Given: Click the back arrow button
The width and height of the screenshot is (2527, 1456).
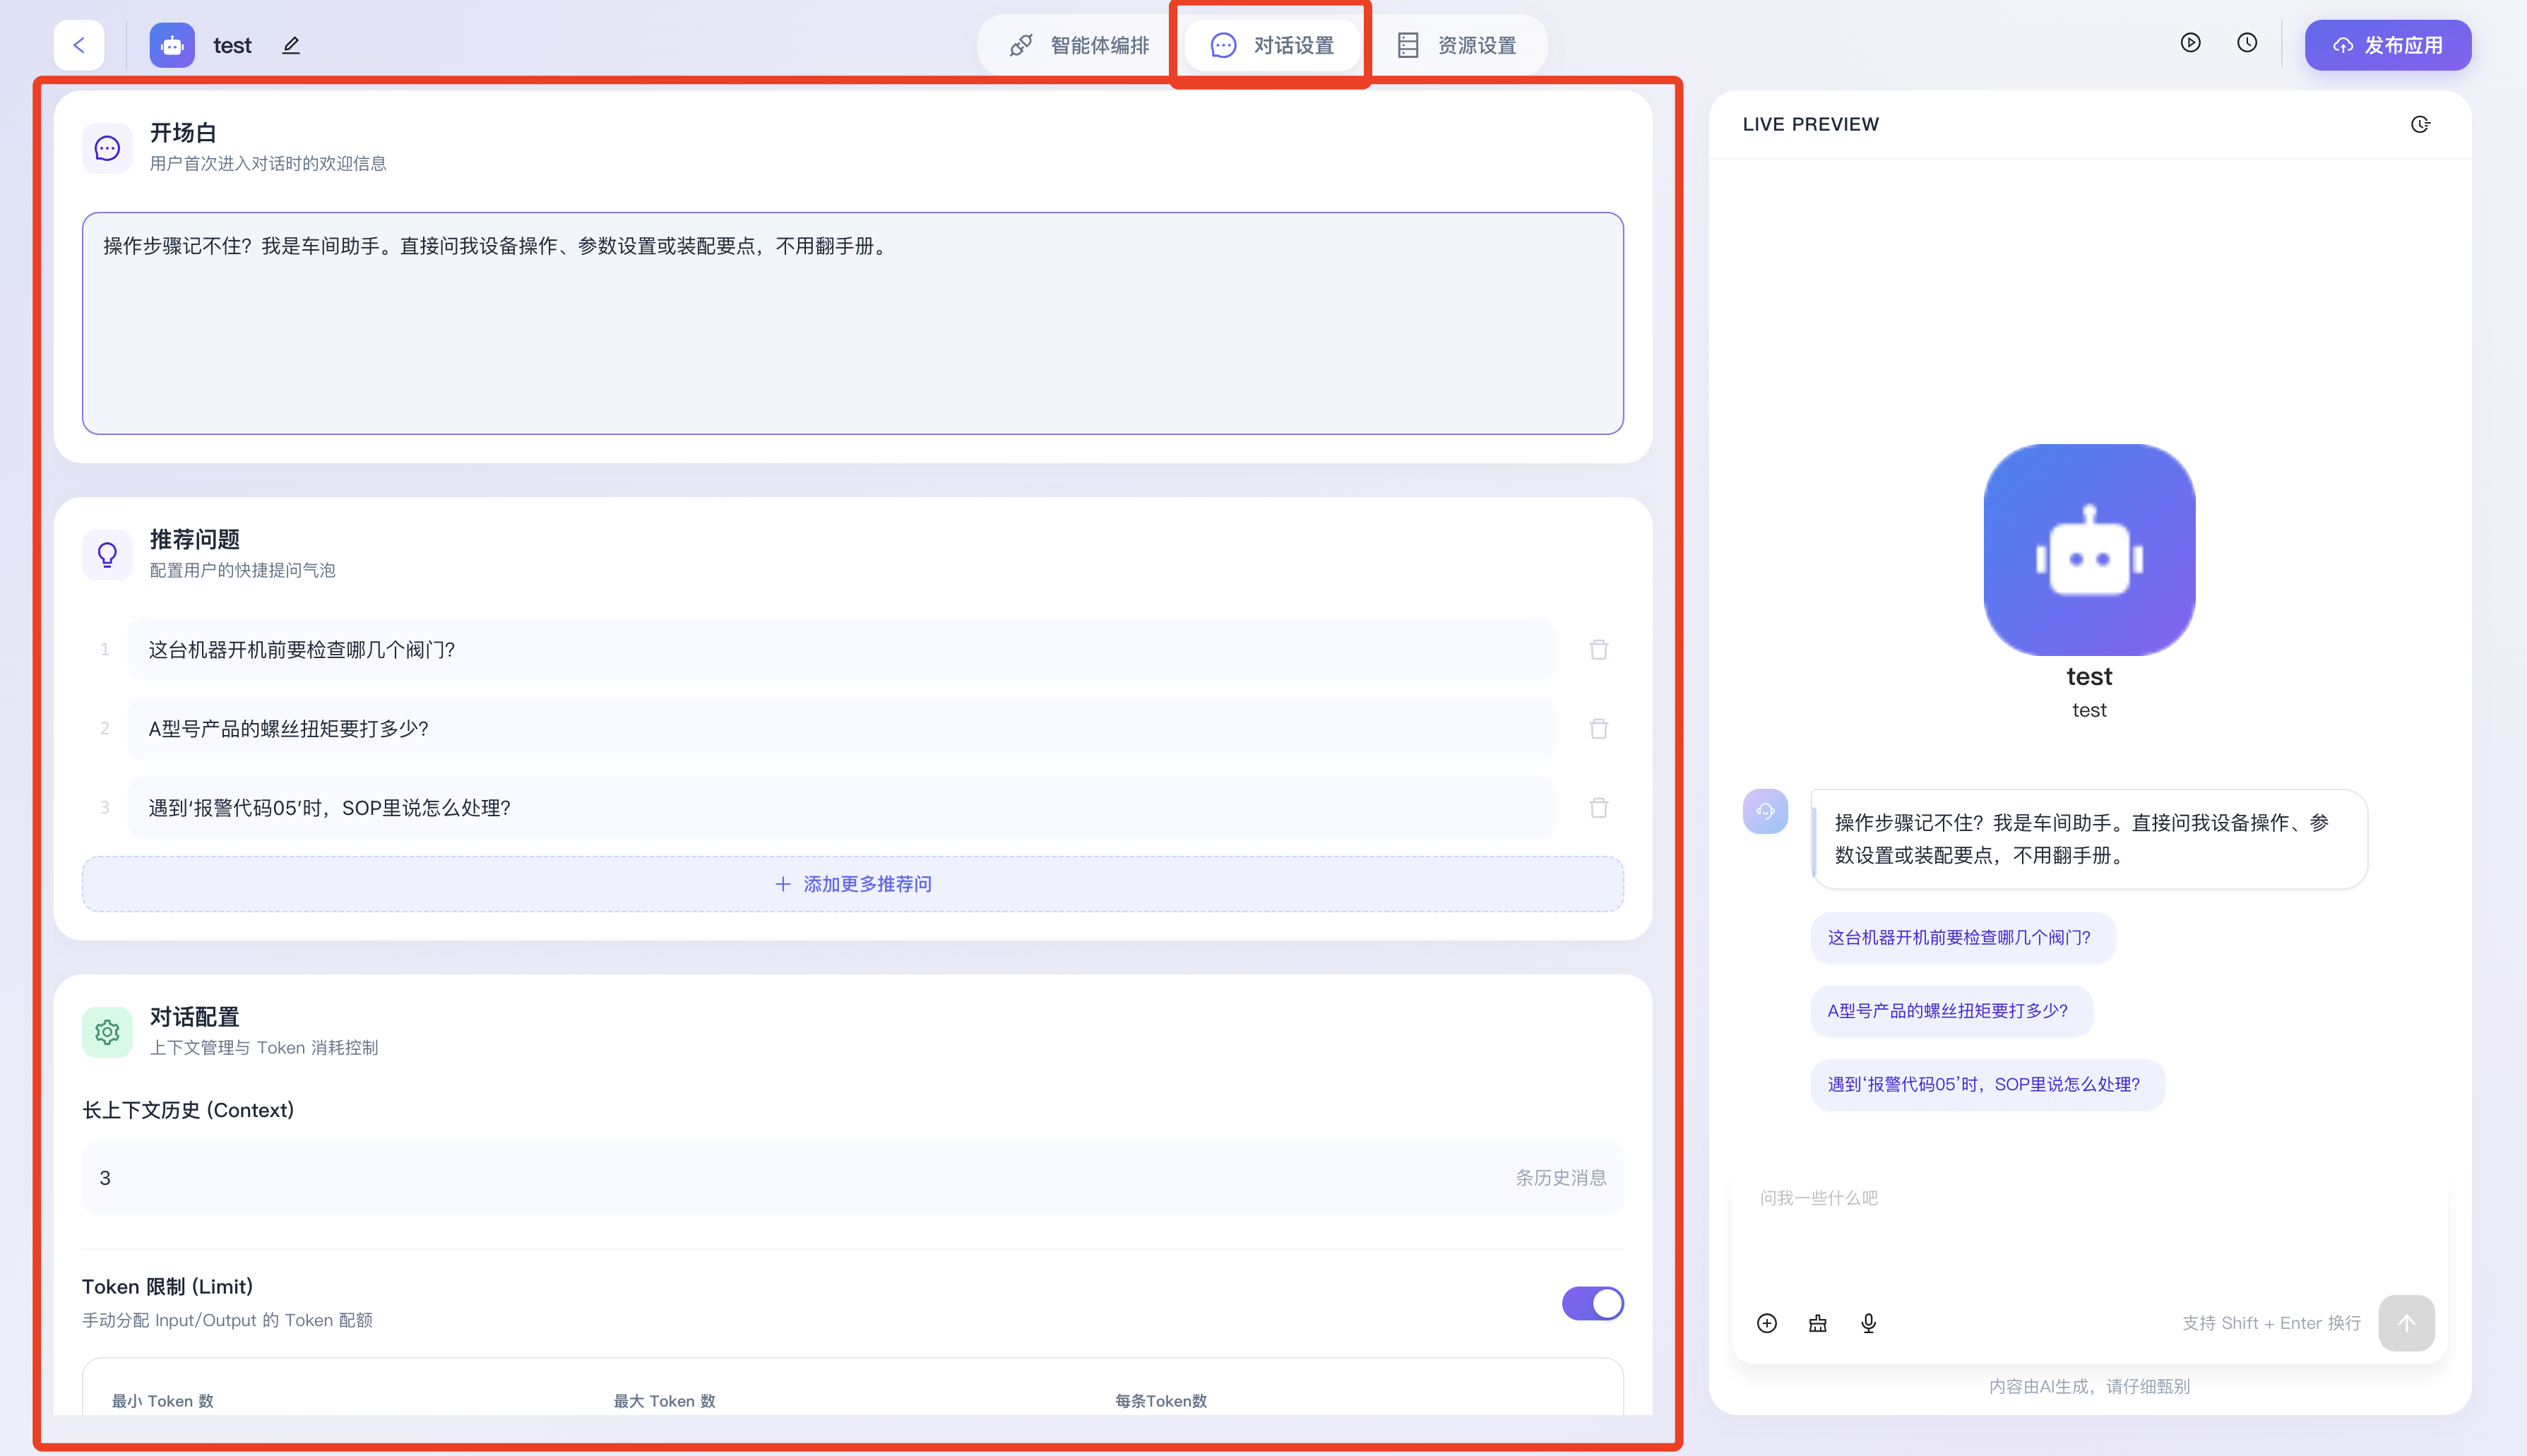Looking at the screenshot, I should tap(79, 45).
